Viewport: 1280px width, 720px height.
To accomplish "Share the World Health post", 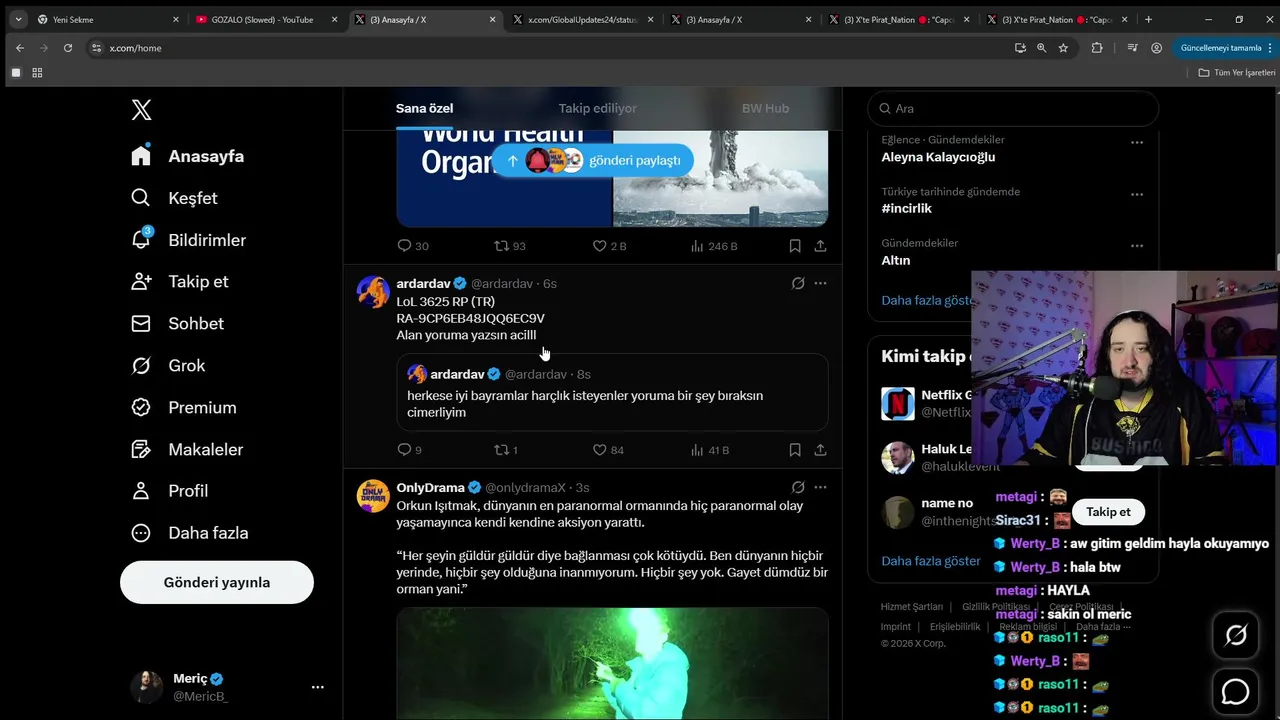I will 820,246.
